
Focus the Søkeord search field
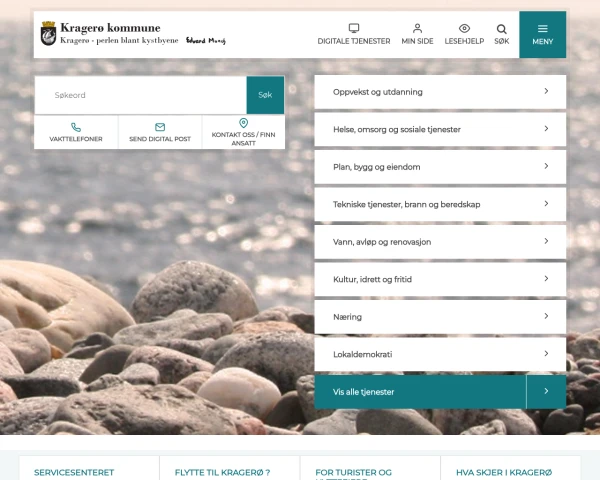click(x=140, y=95)
